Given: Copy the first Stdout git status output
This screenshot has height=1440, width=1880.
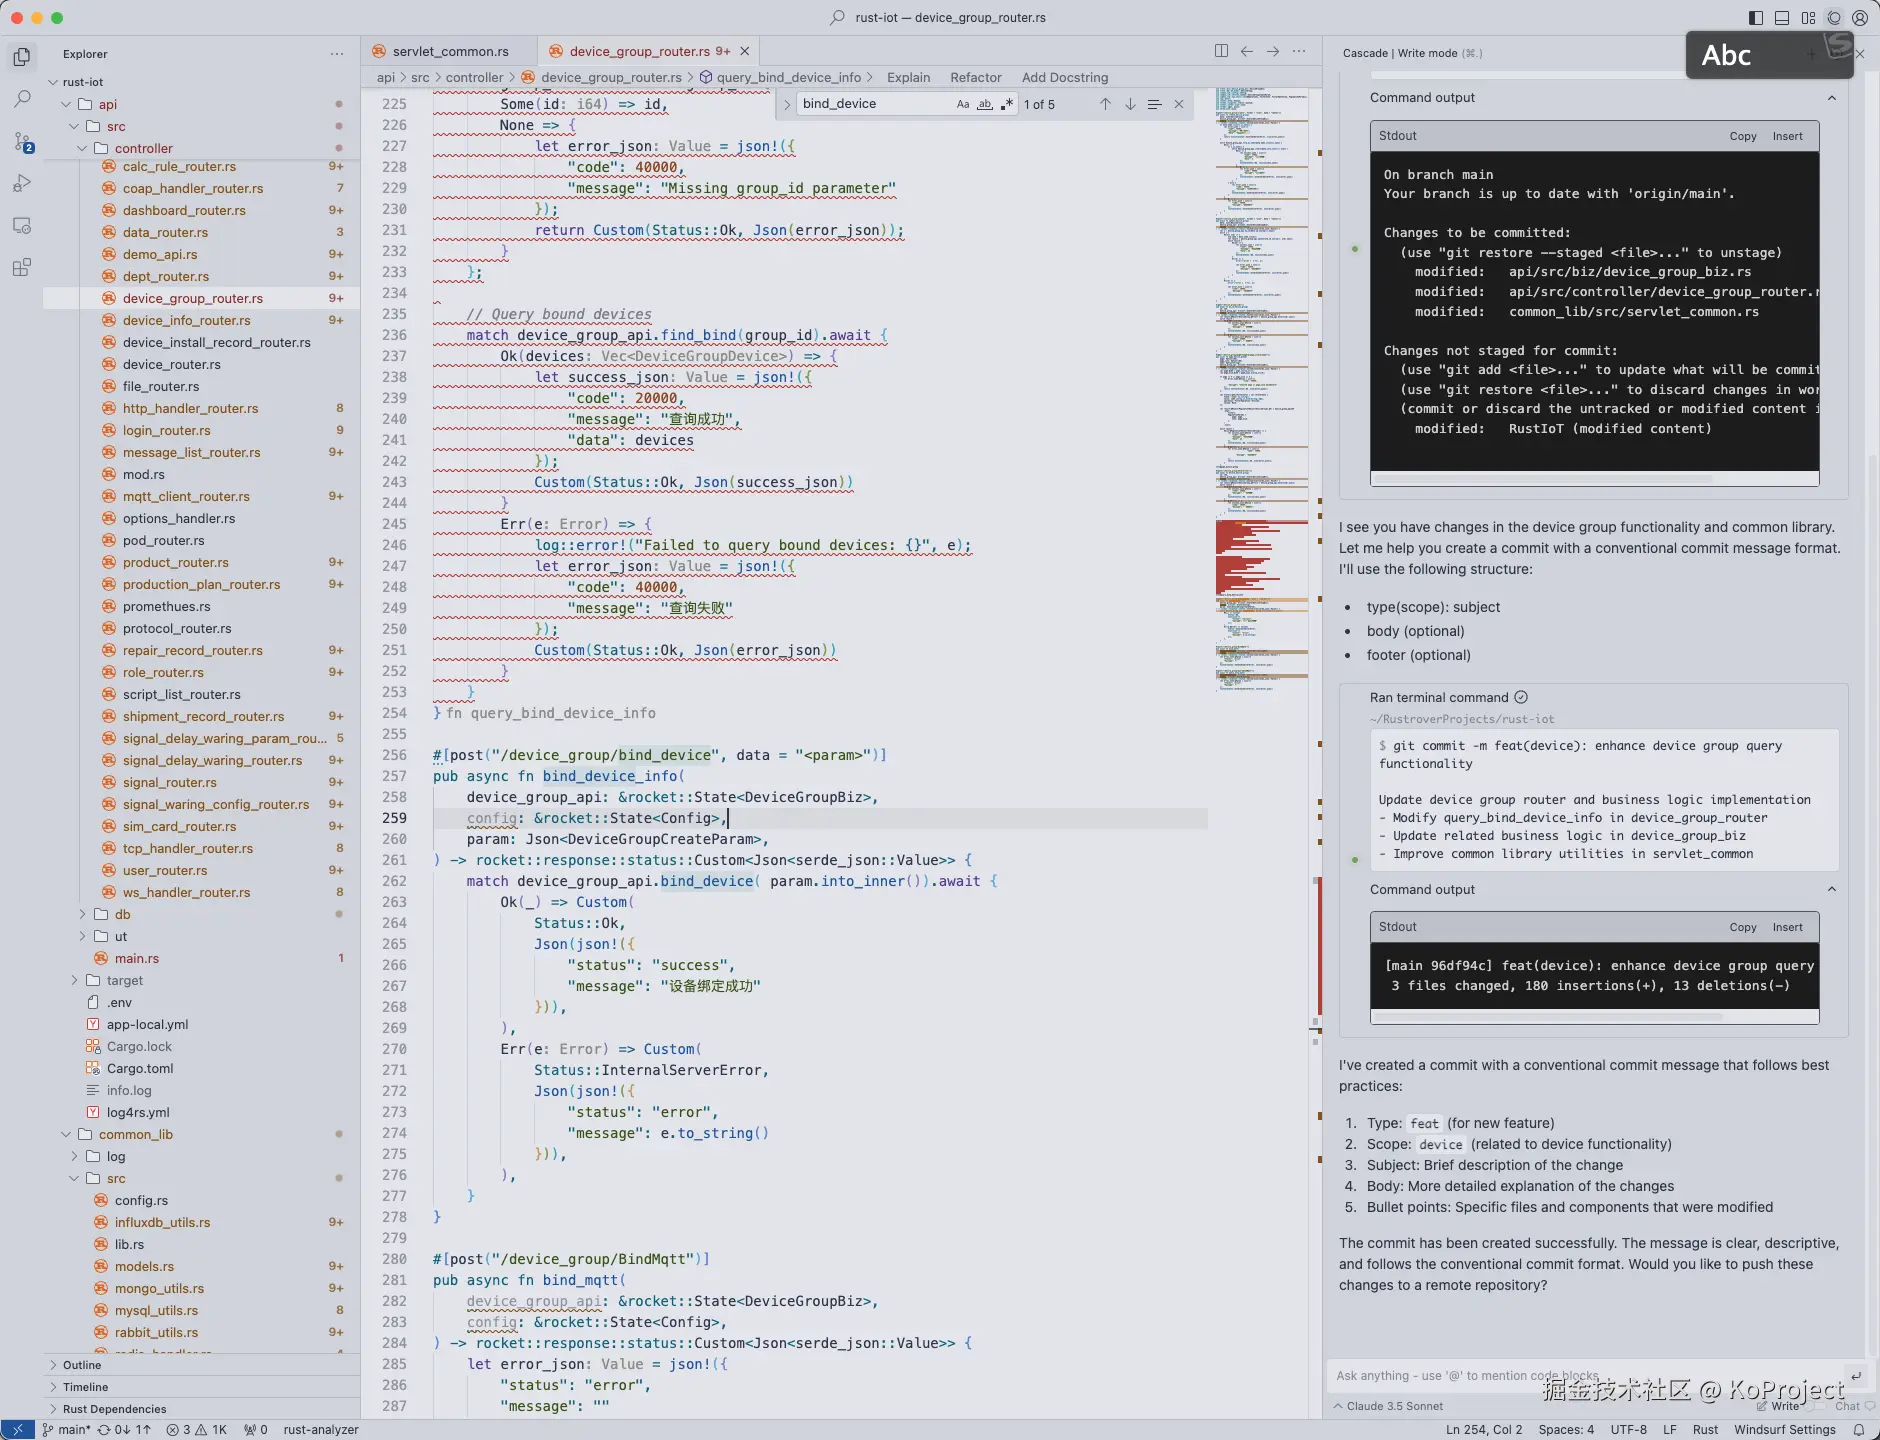Looking at the screenshot, I should pos(1743,136).
